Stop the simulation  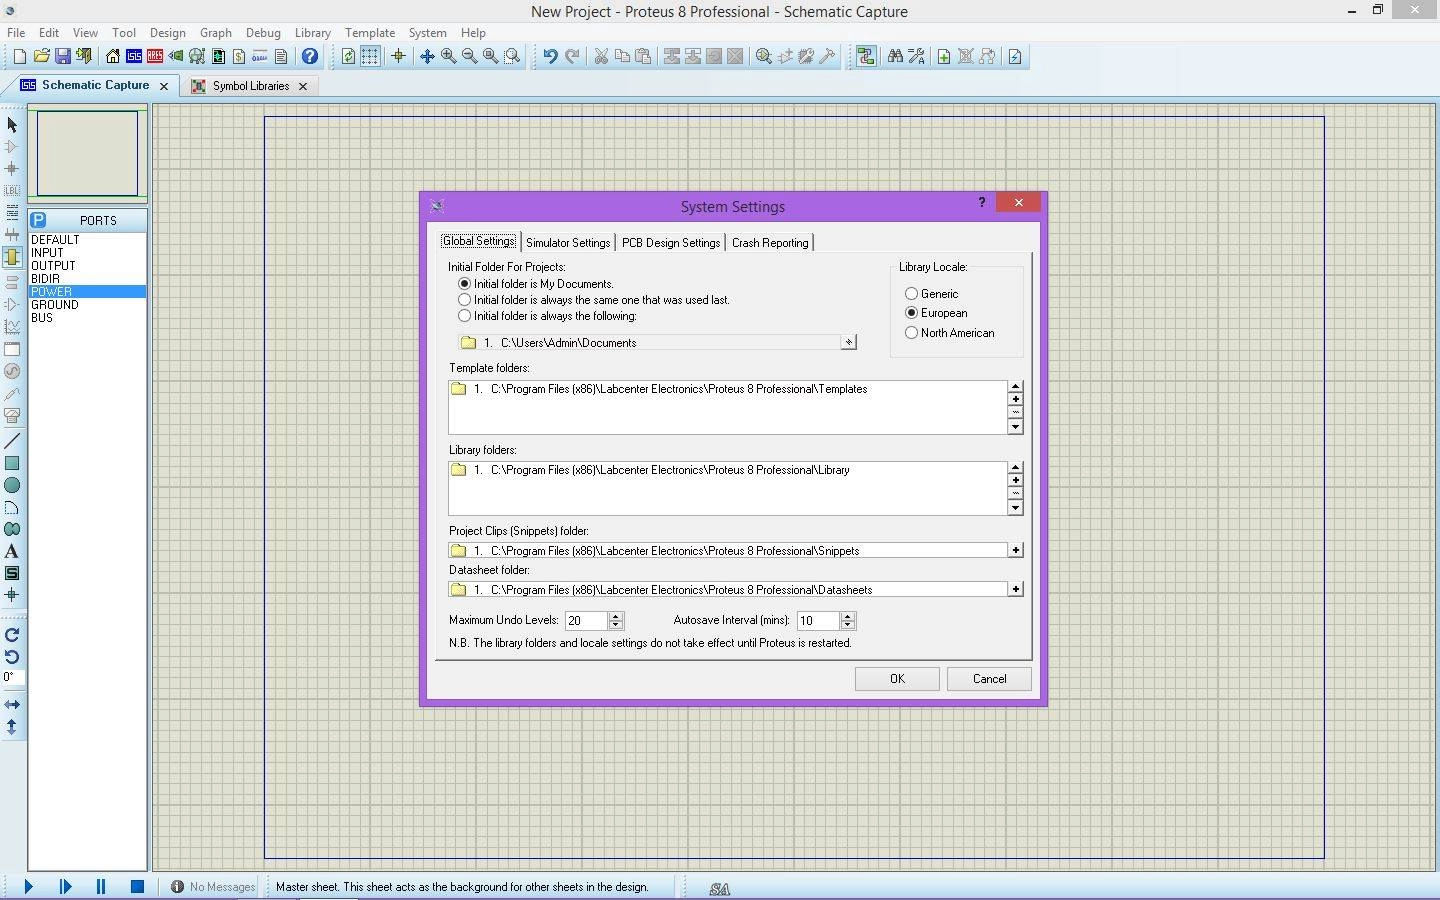click(x=137, y=886)
